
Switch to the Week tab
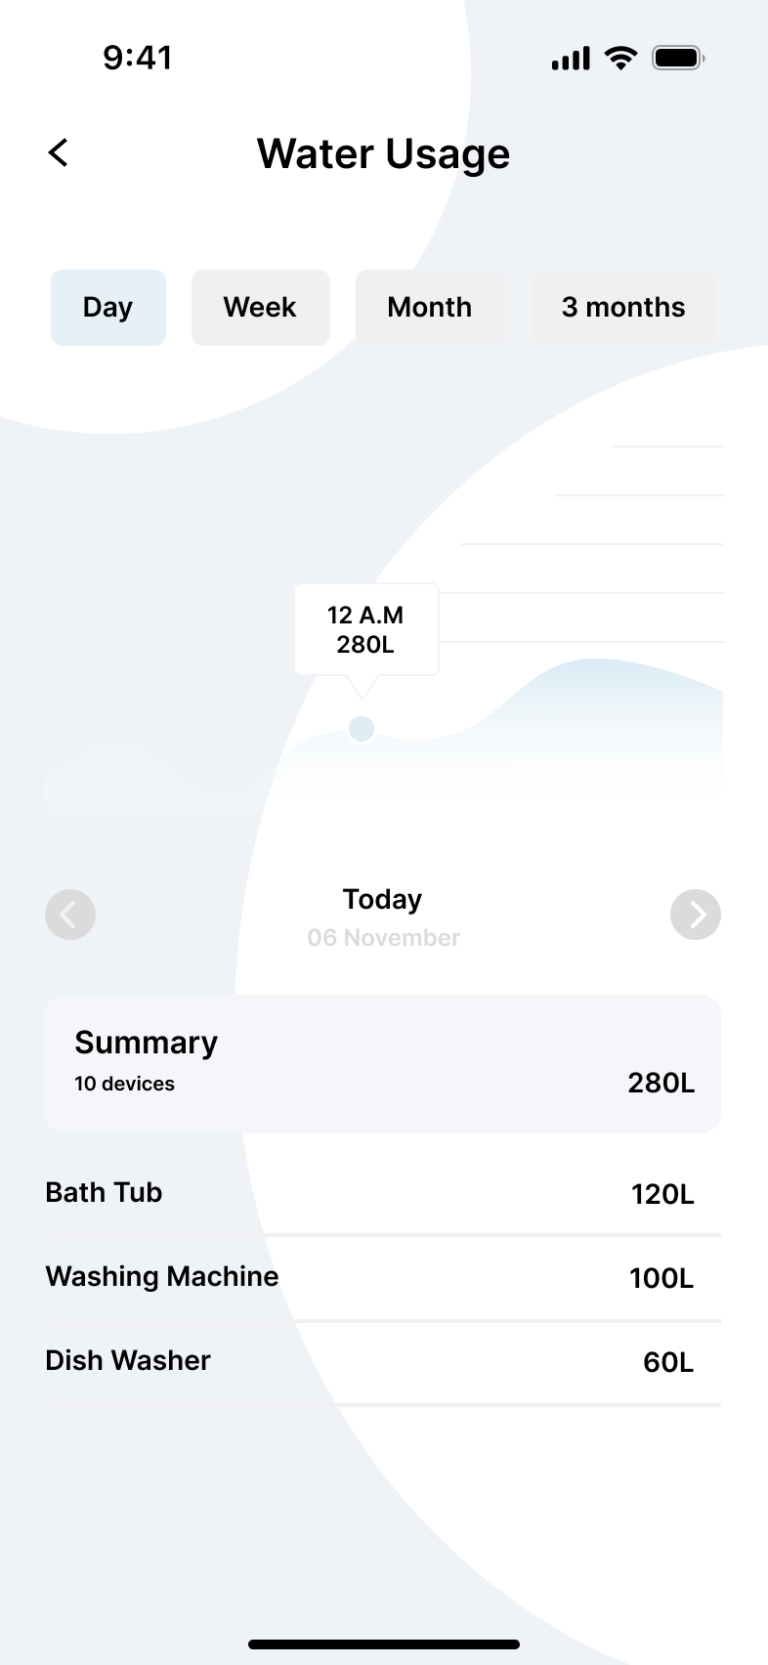260,307
